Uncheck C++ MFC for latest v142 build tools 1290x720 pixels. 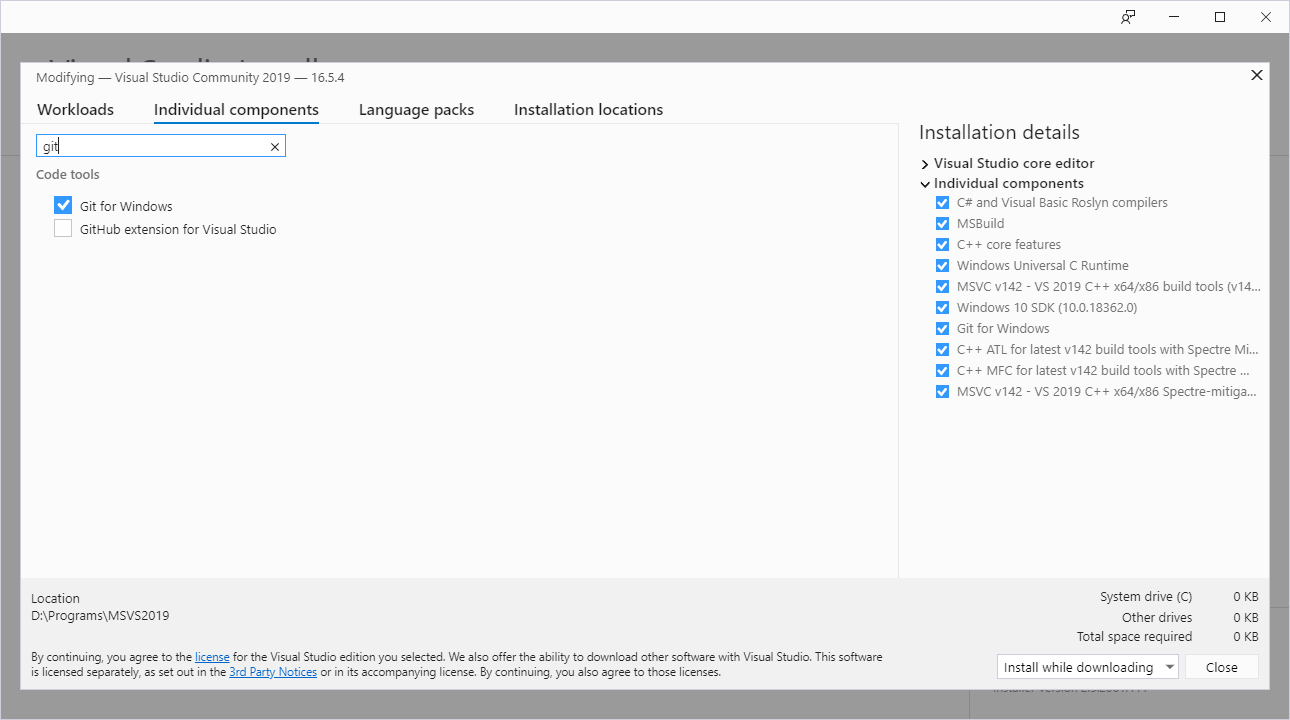click(x=942, y=370)
